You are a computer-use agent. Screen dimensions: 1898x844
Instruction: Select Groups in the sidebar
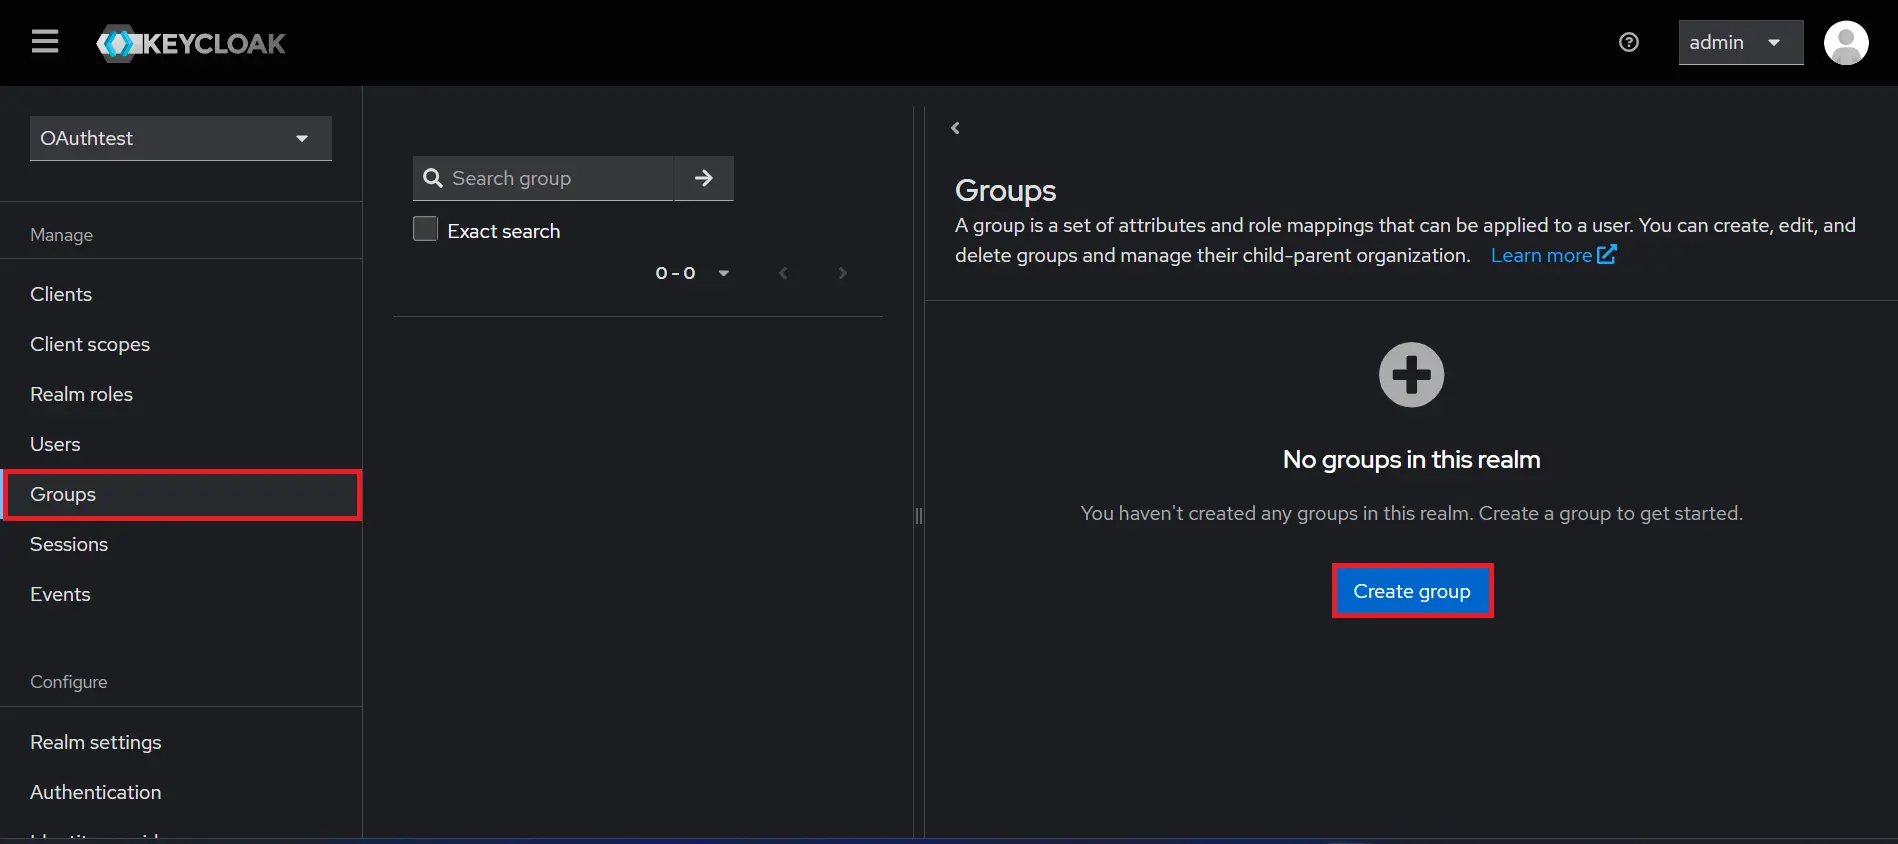pyautogui.click(x=181, y=494)
